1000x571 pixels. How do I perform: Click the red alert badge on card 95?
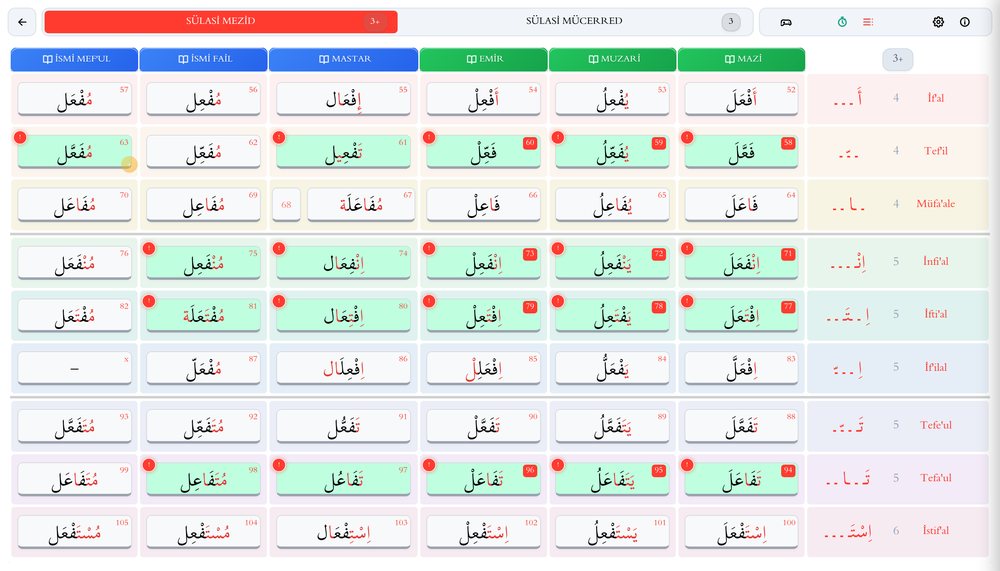(558, 465)
